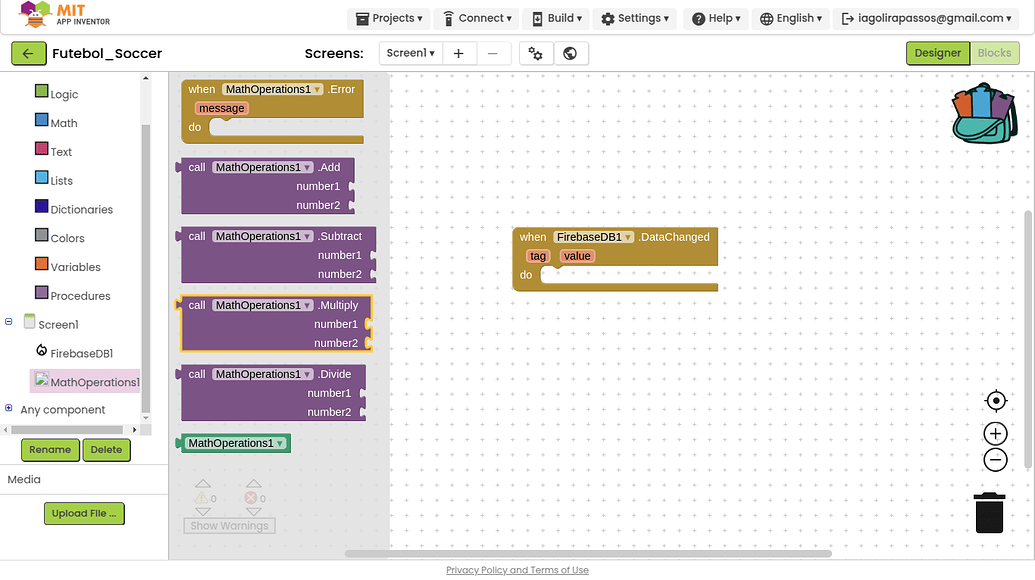Click the backpack icon in workspace
This screenshot has height=580, width=1035.
(x=984, y=114)
